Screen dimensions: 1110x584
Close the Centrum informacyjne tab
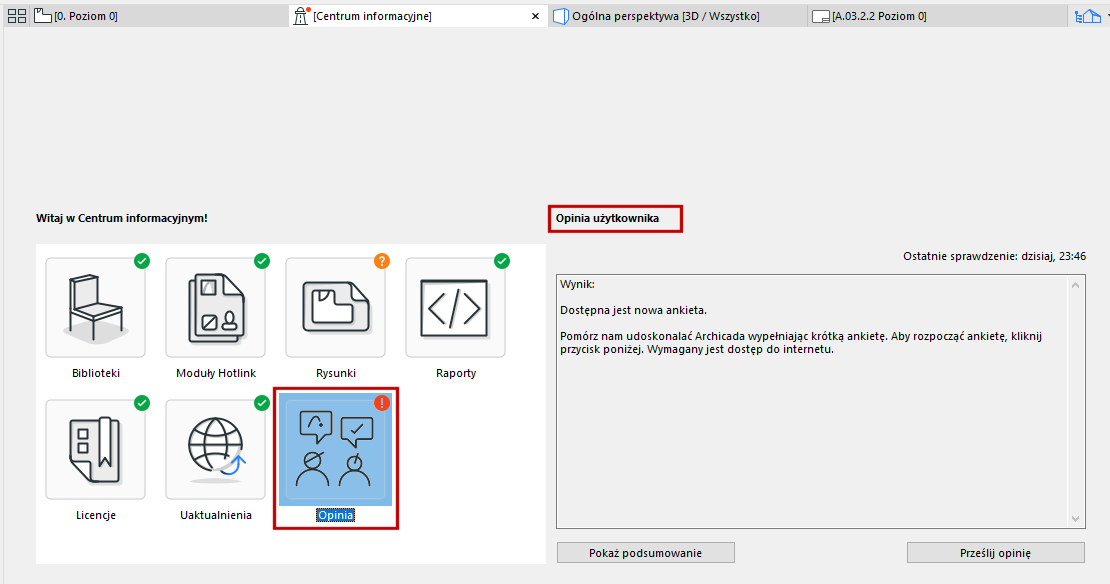(x=535, y=16)
